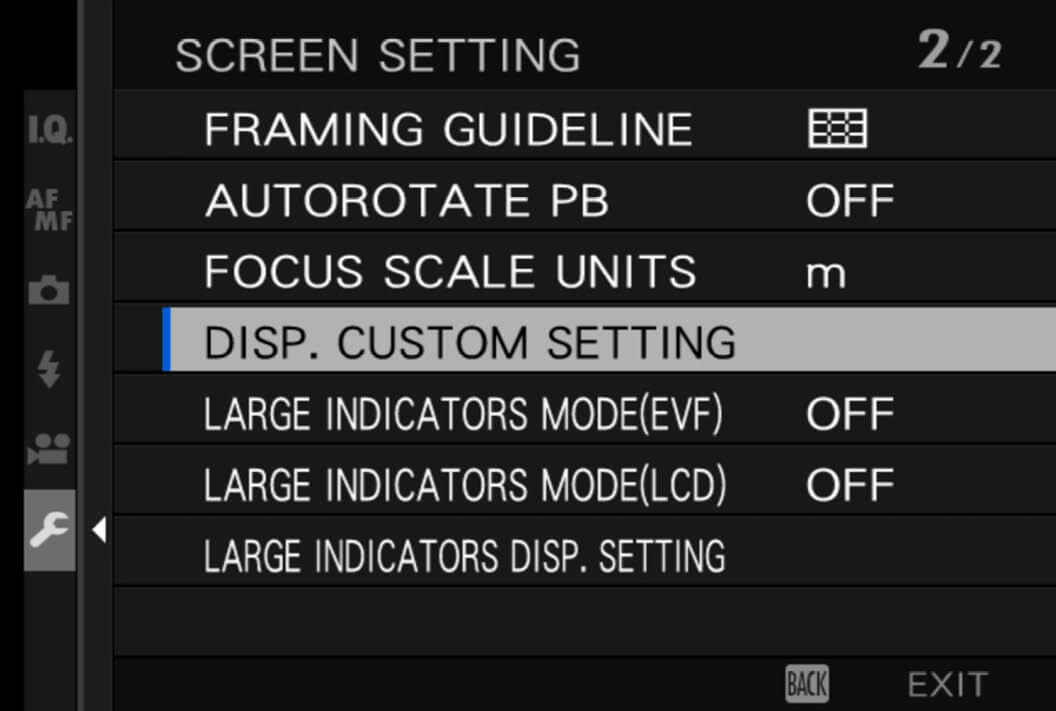
Task: Open the I.Q. image quality tab
Action: click(x=50, y=129)
